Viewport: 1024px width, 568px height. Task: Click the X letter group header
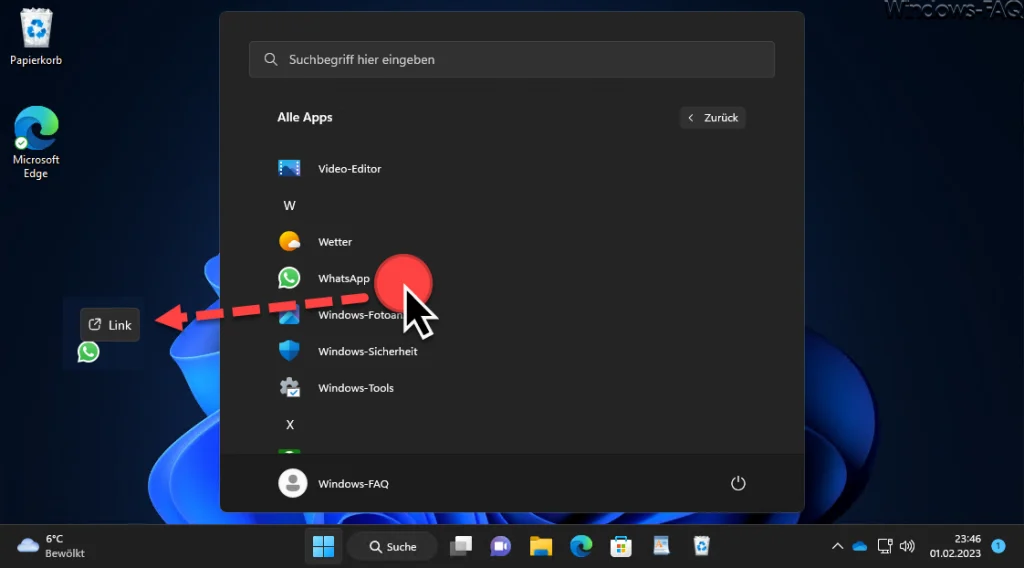point(290,425)
